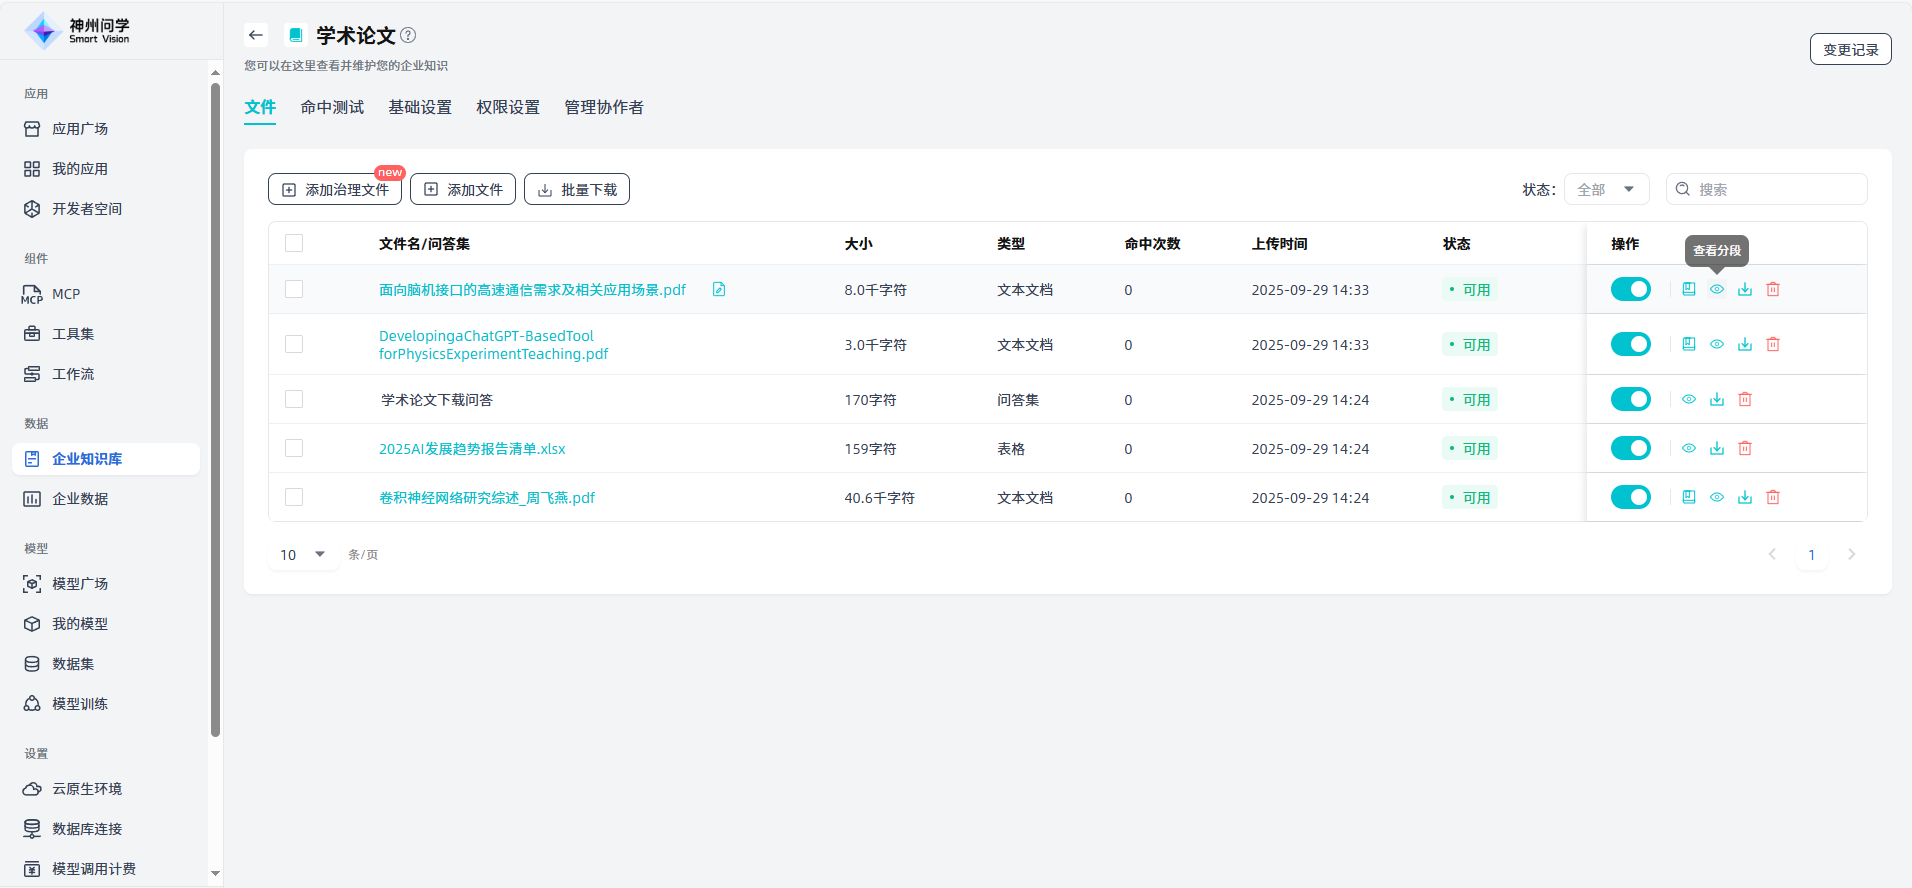
Task: Switch to the 命中测试 tab
Action: coord(332,107)
